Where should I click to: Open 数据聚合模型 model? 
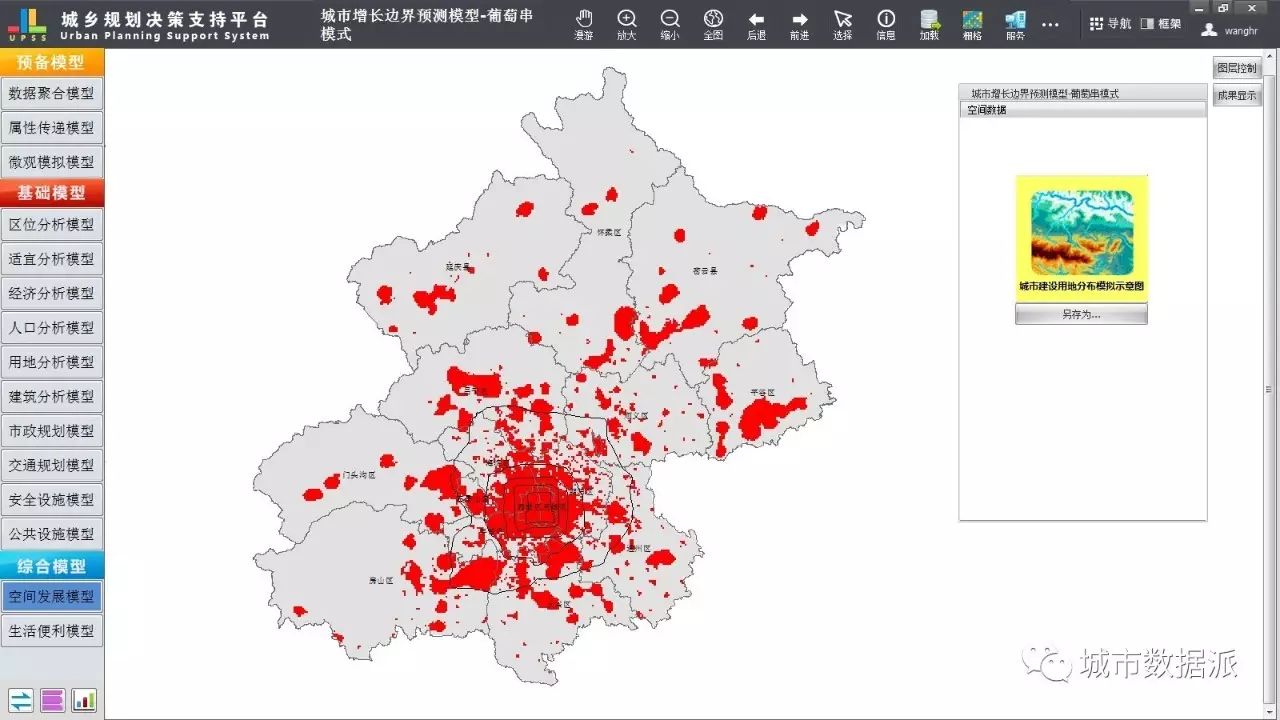[52, 93]
